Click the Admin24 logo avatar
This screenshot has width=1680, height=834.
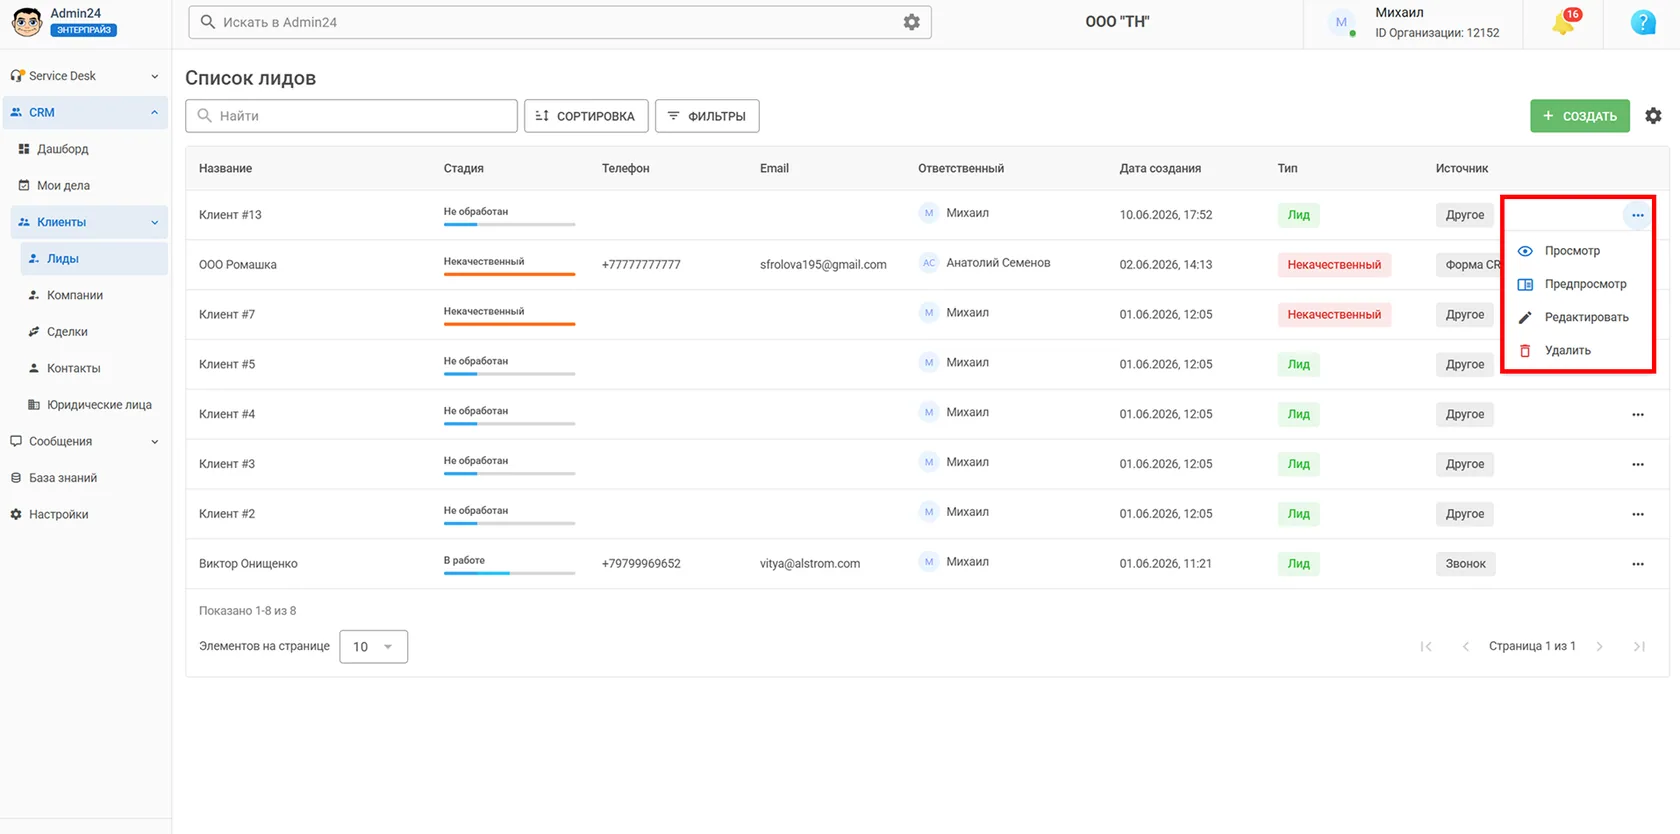[x=27, y=21]
